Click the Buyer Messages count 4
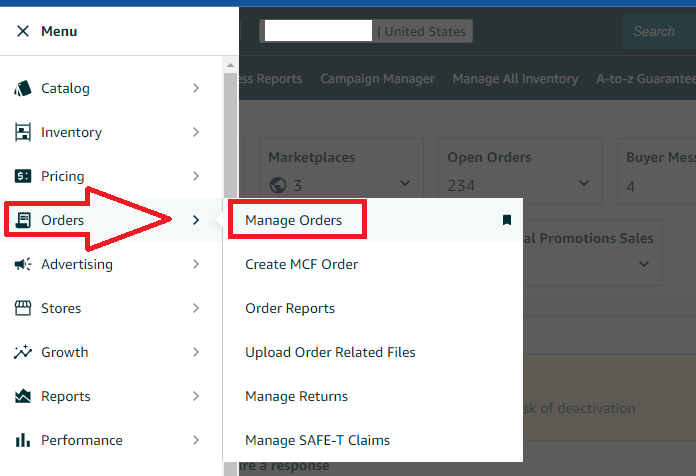Screen dimensions: 696x476 tap(630, 186)
